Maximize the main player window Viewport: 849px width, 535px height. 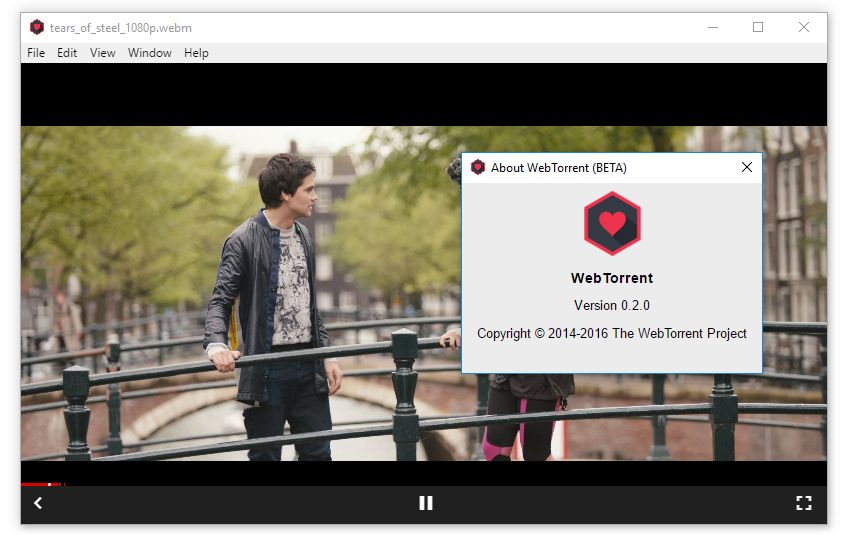click(757, 27)
